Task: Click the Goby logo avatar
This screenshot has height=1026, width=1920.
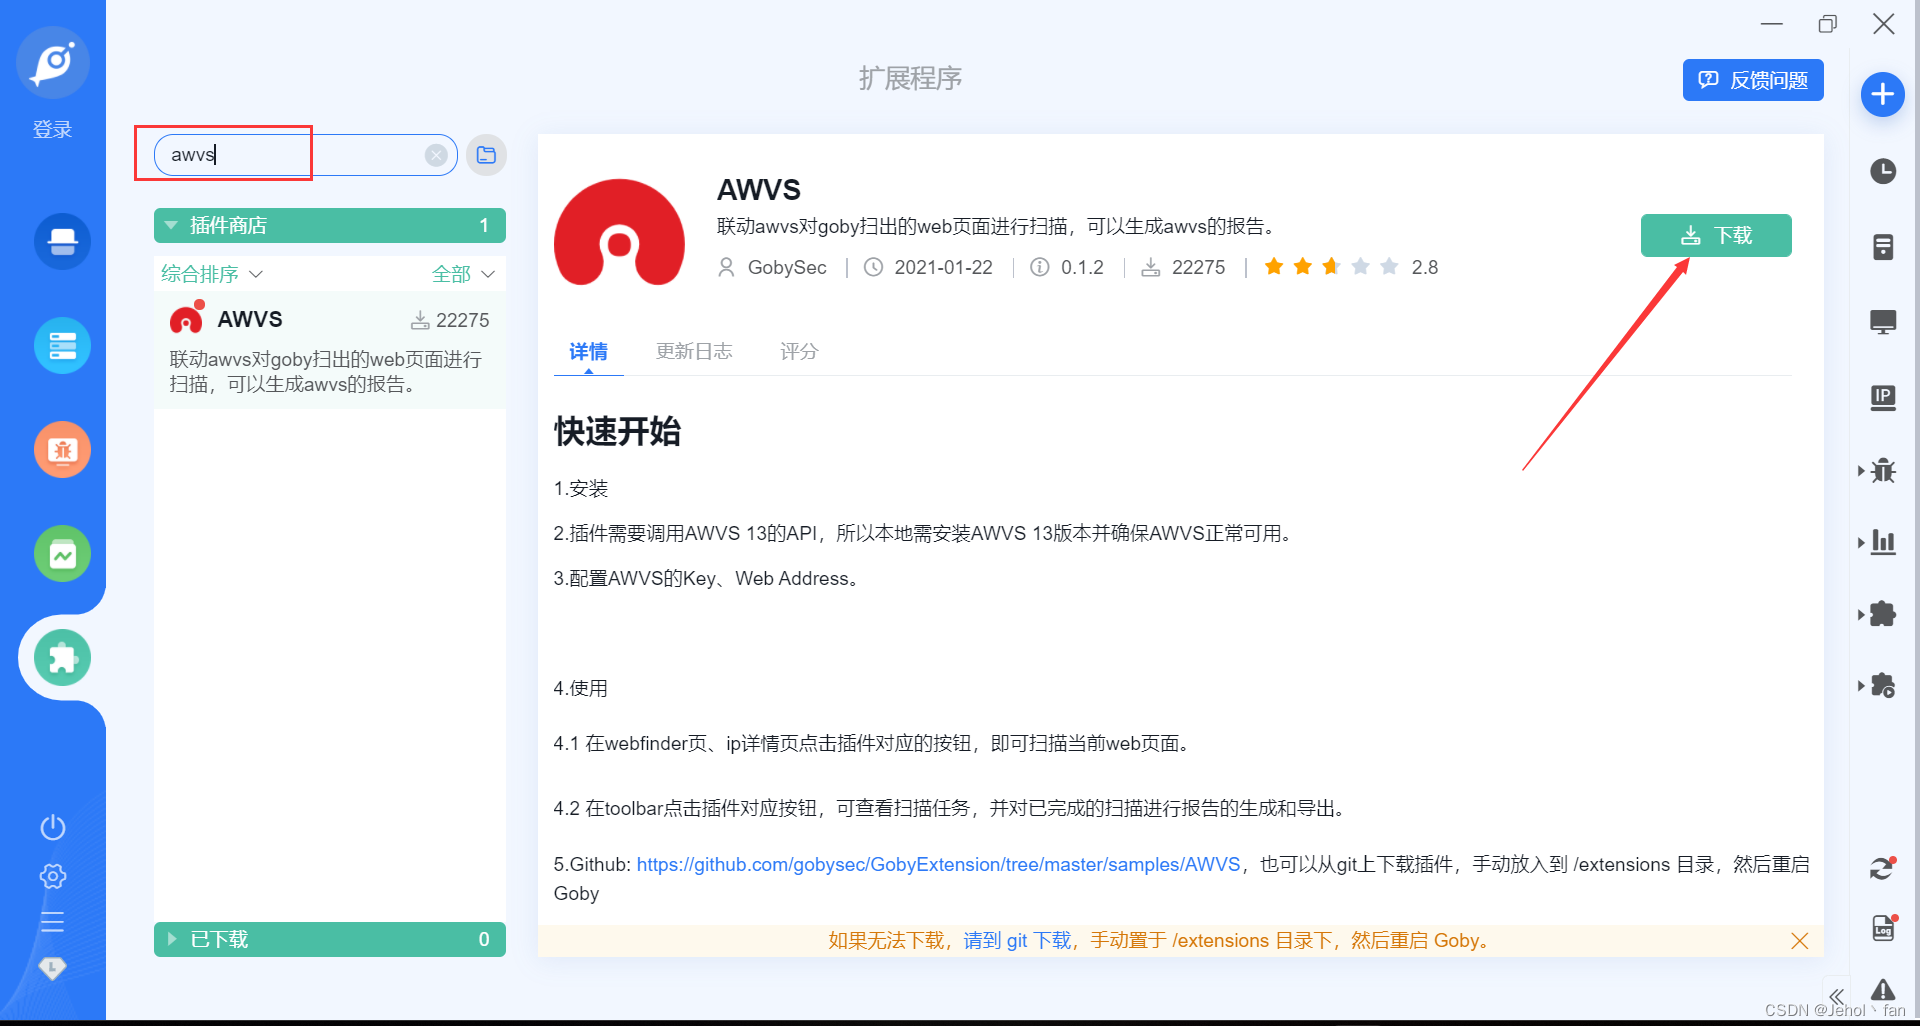Action: tap(53, 63)
